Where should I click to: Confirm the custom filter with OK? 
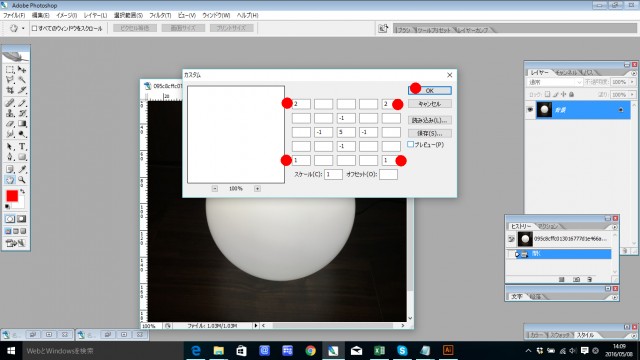pos(429,91)
